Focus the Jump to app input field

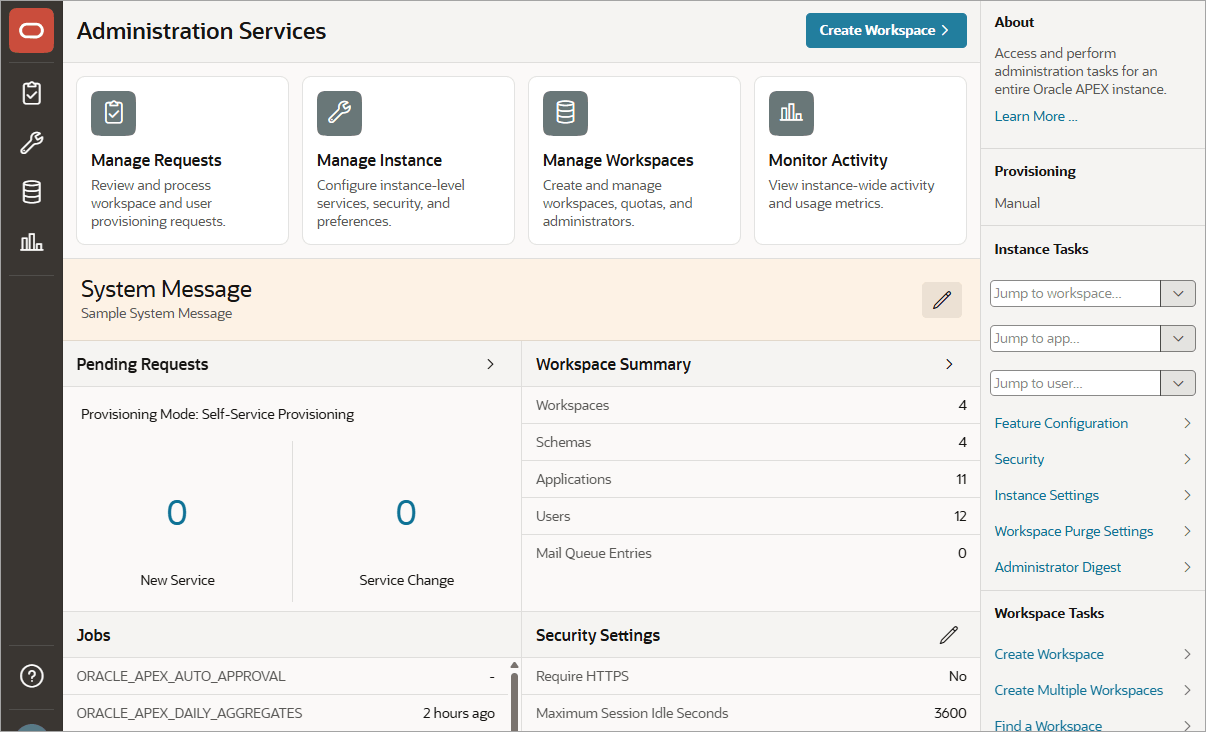(1075, 338)
